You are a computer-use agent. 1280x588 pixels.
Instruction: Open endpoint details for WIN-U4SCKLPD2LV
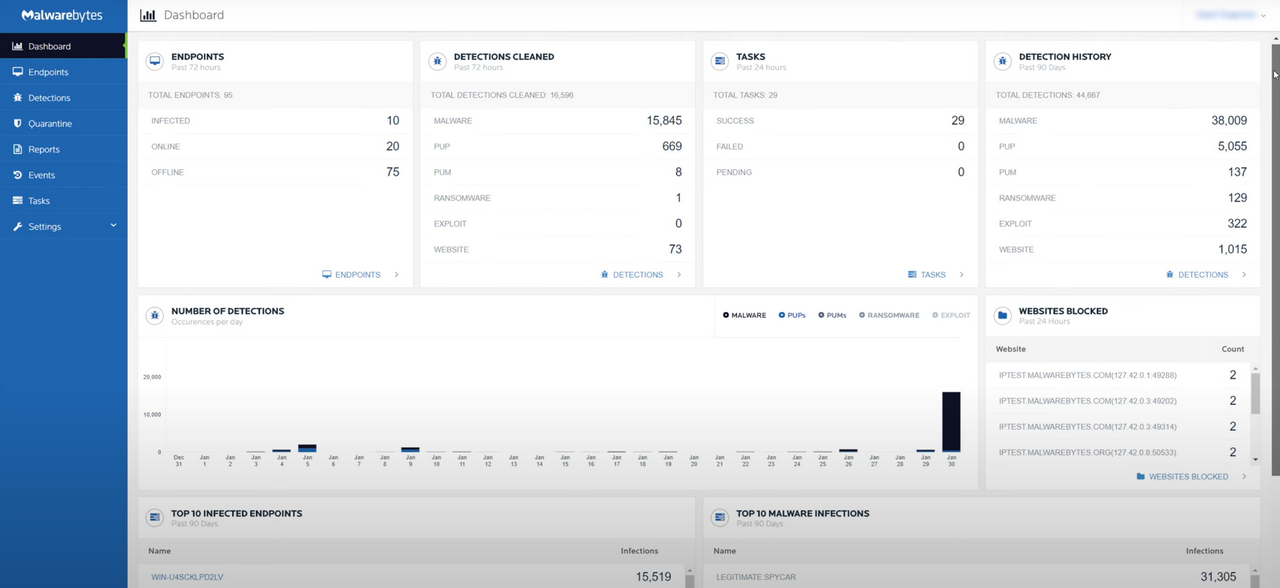pyautogui.click(x=186, y=576)
